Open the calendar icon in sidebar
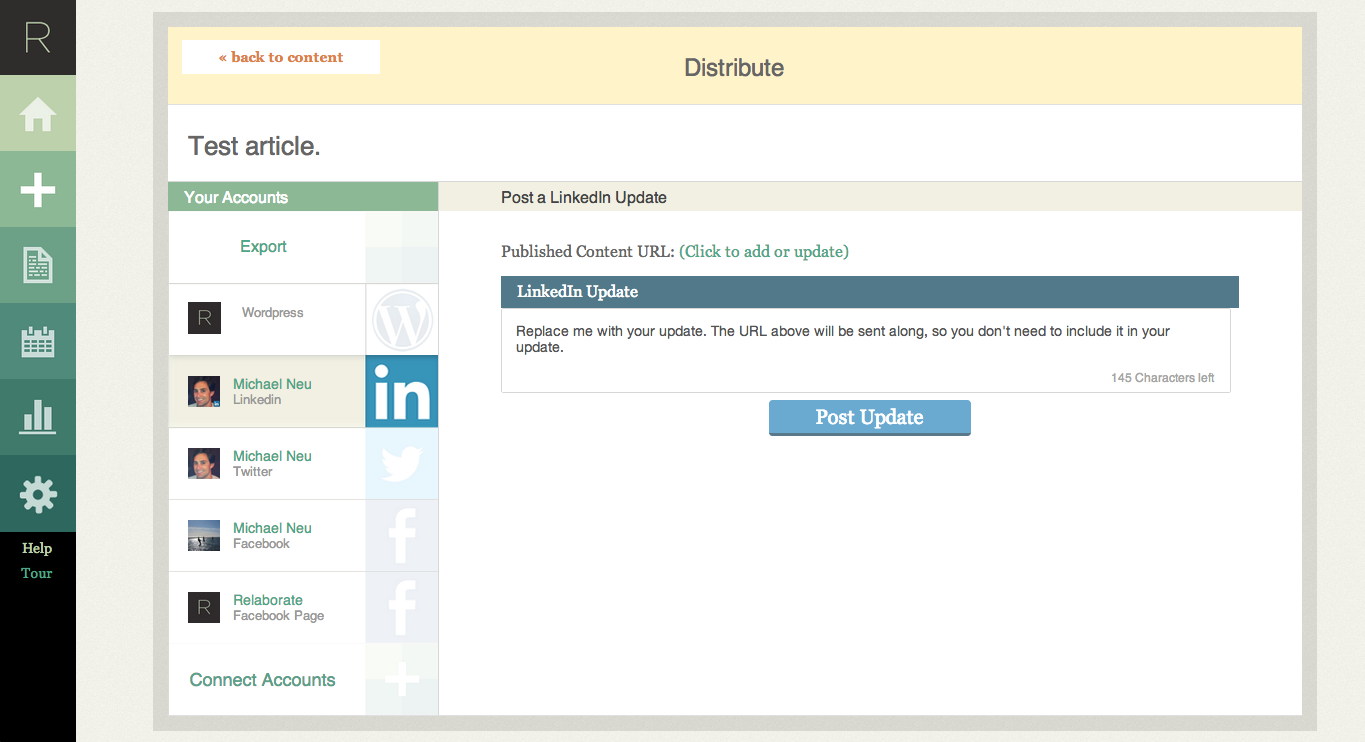Viewport: 1365px width, 742px height. (x=38, y=342)
